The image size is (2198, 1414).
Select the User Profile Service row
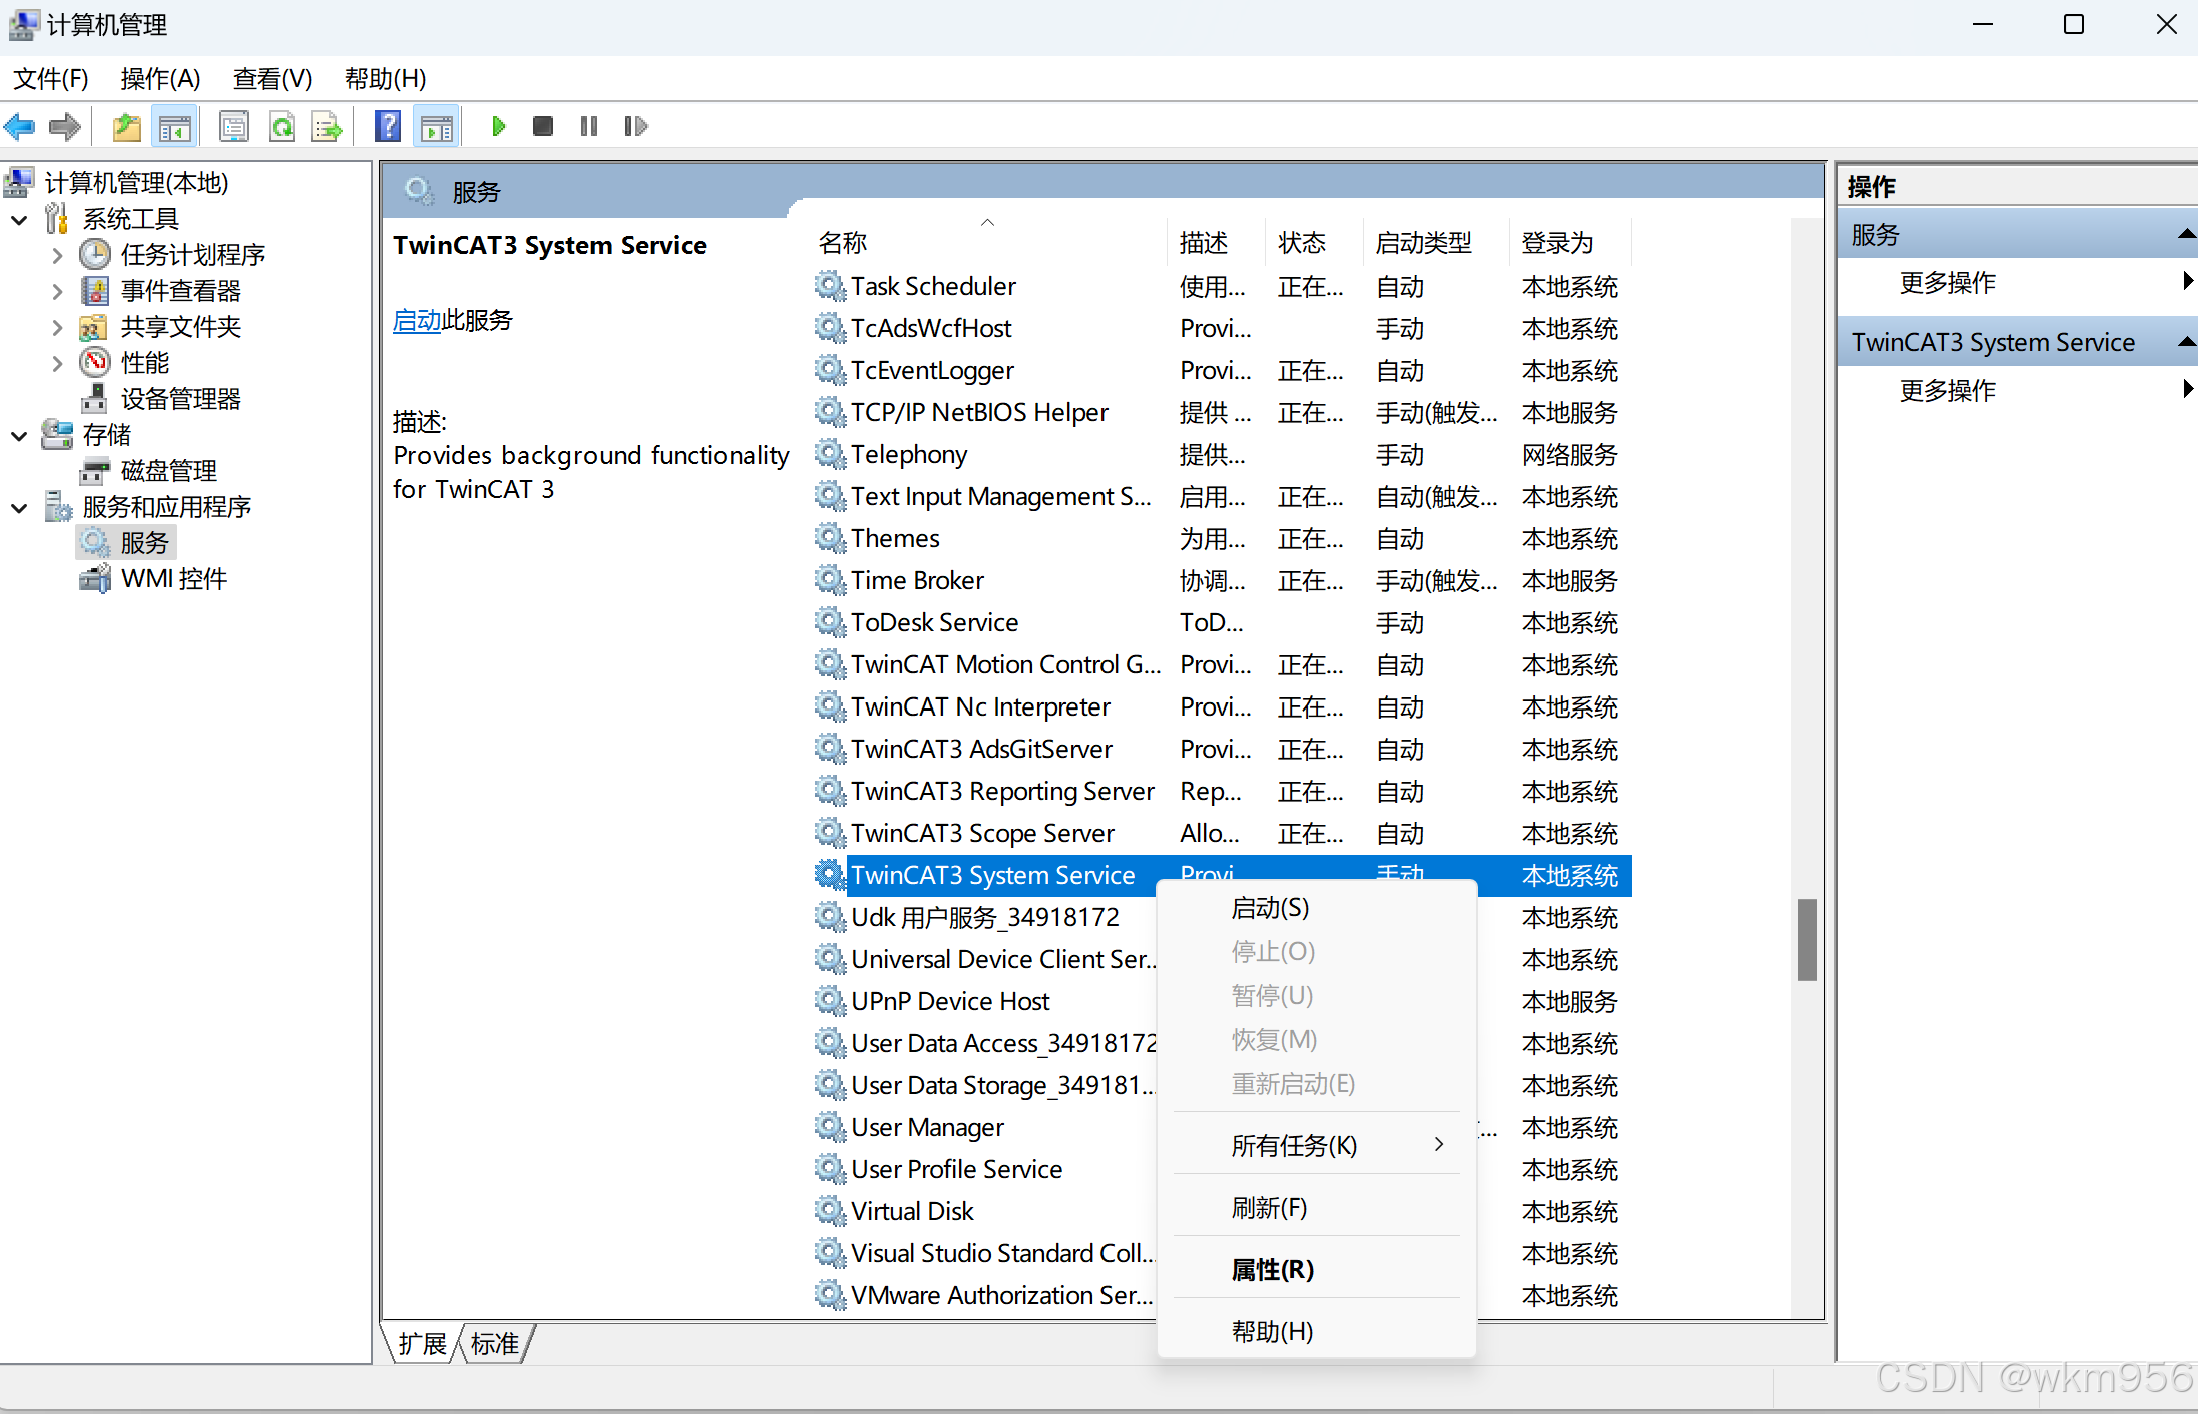[1221, 1169]
